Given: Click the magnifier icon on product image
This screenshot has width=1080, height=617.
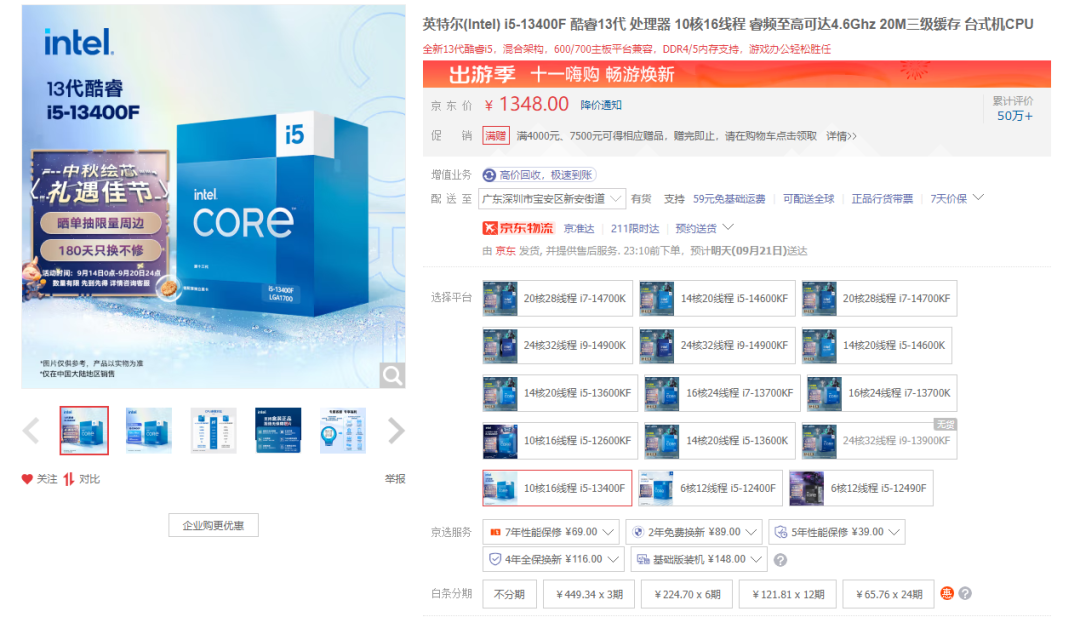Looking at the screenshot, I should 393,375.
